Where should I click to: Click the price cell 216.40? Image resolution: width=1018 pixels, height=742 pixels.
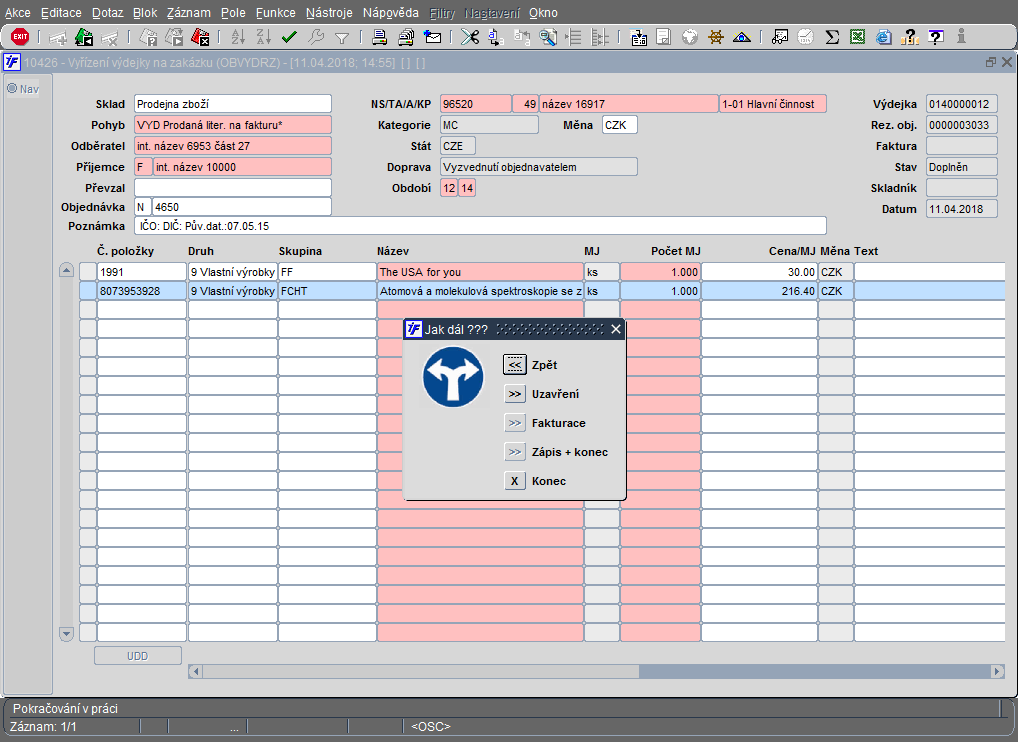pyautogui.click(x=759, y=291)
